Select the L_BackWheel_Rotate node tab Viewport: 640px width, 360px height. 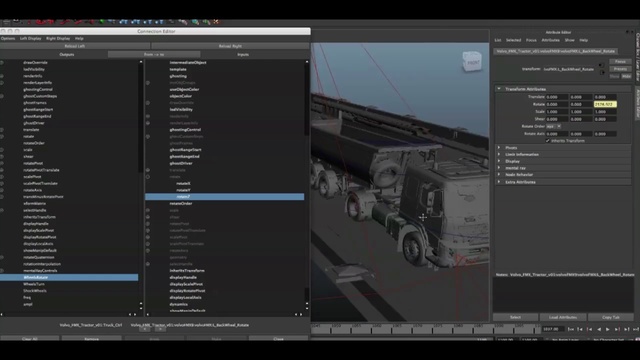pos(556,51)
